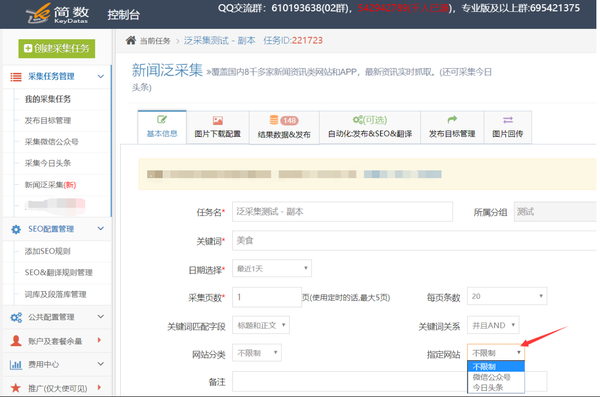Screen dimensions: 600x397
Task: Click the 推广 star icon
Action: (16, 388)
